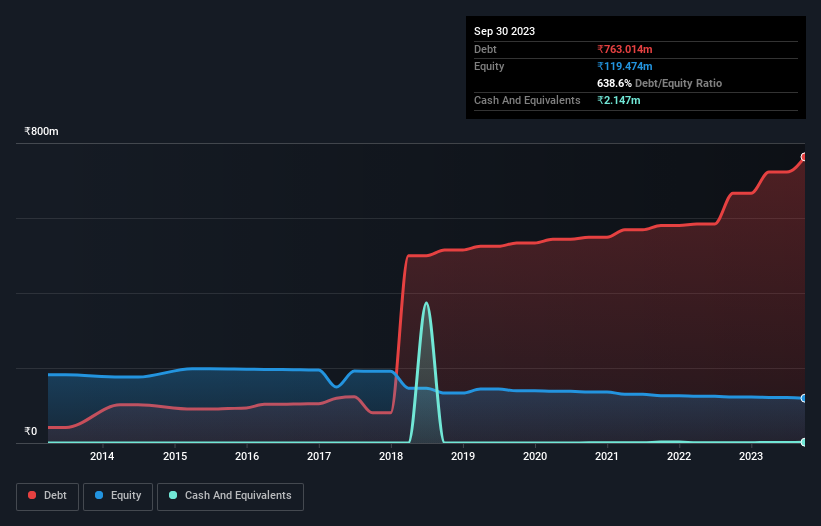Click the 2019 x-axis label
821x526 pixels.
[463, 456]
